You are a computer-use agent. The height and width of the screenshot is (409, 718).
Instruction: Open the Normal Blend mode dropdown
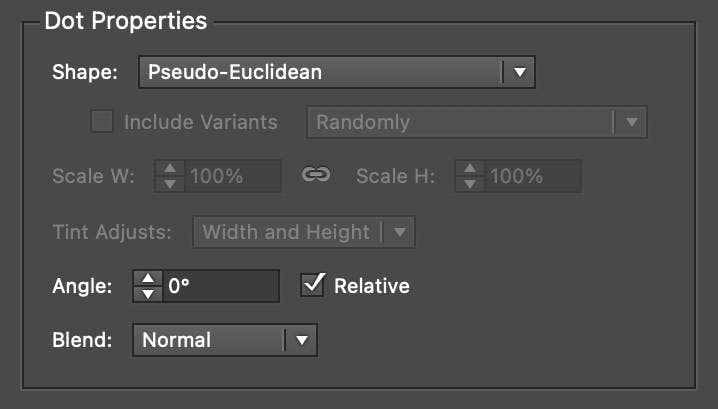[x=208, y=340]
